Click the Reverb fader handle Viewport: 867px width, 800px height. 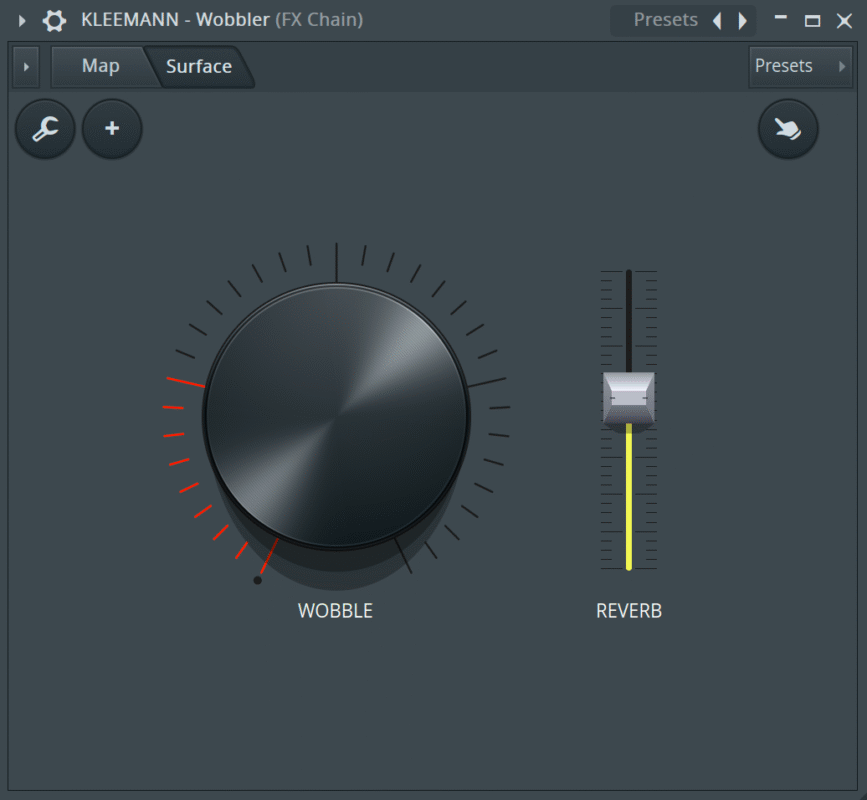click(629, 398)
